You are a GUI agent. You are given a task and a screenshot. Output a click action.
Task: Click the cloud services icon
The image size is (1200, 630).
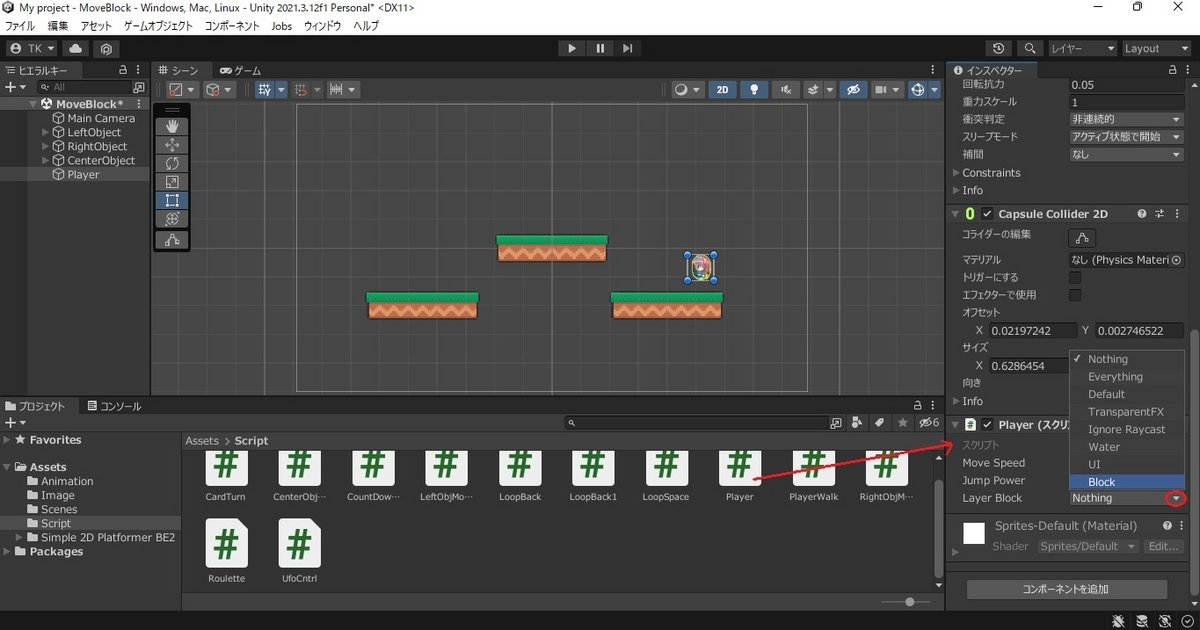coord(76,48)
